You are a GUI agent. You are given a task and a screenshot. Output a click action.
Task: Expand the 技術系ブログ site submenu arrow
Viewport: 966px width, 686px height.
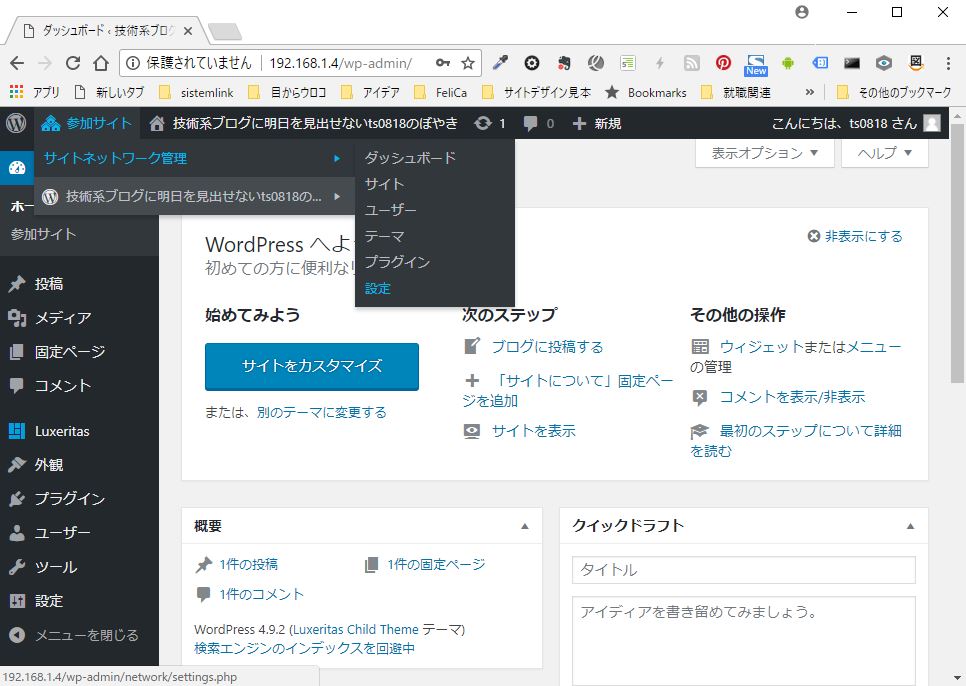coord(337,196)
